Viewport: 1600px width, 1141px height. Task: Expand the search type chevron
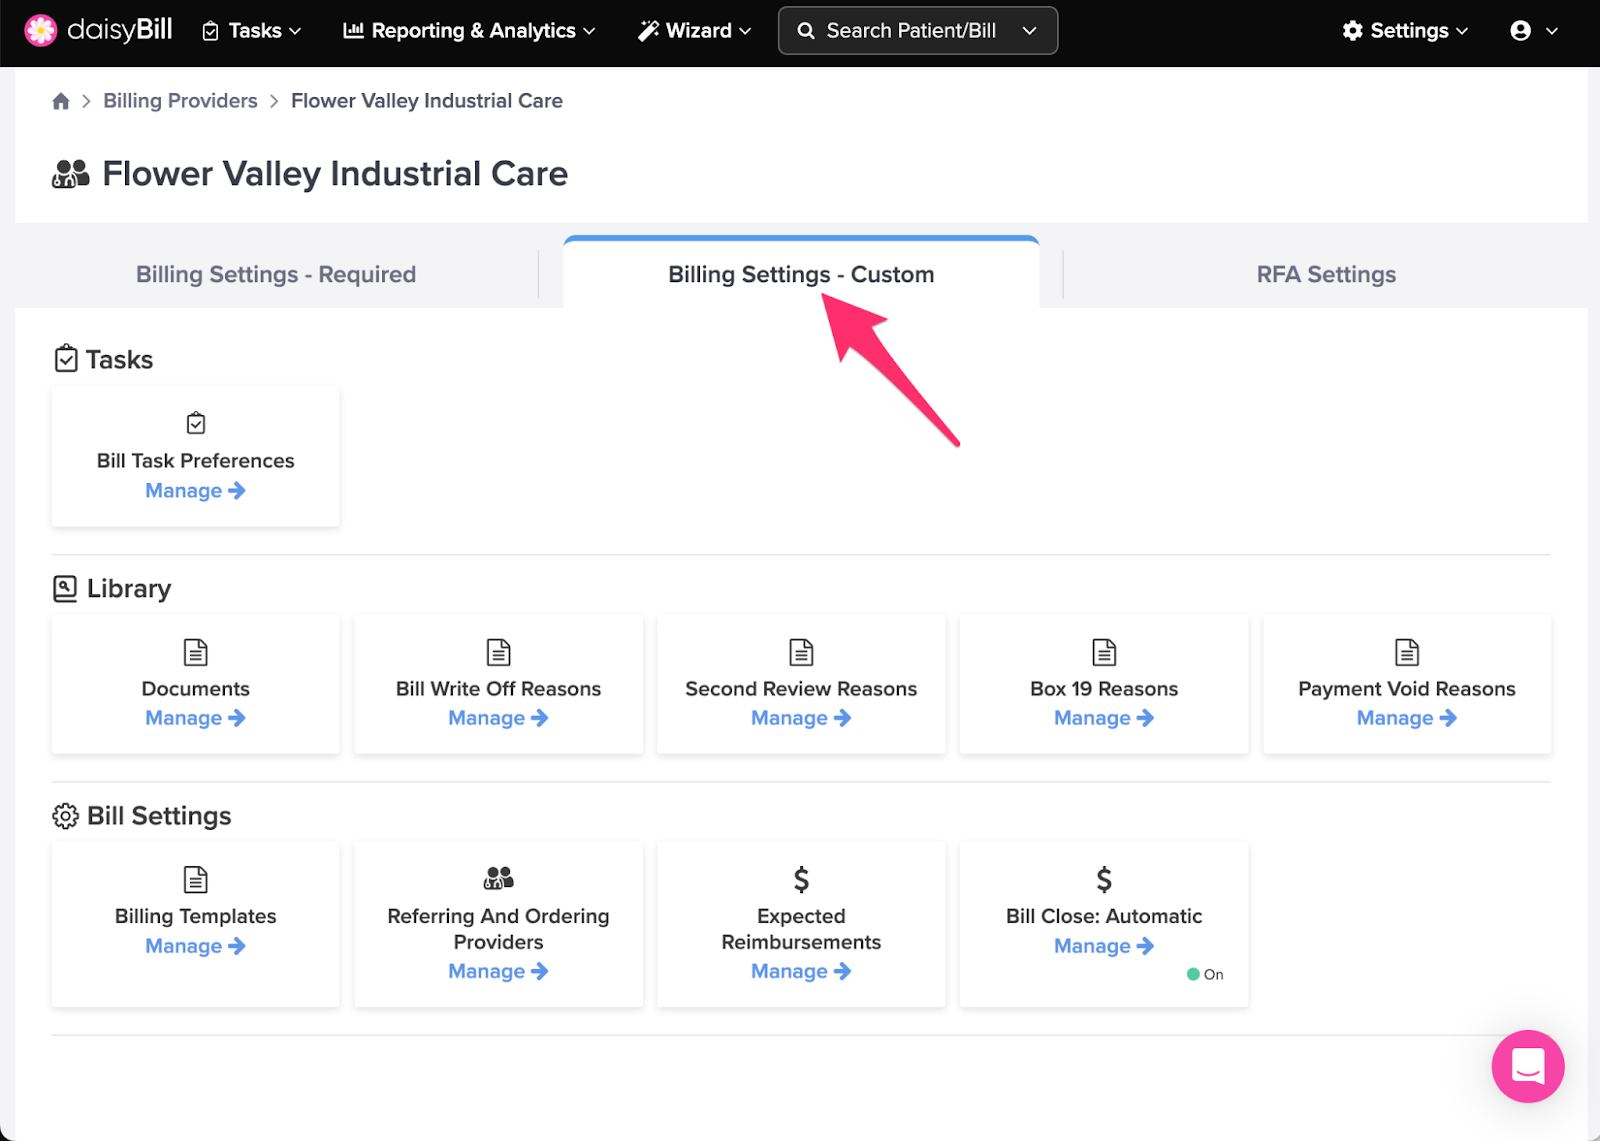[x=1029, y=31]
